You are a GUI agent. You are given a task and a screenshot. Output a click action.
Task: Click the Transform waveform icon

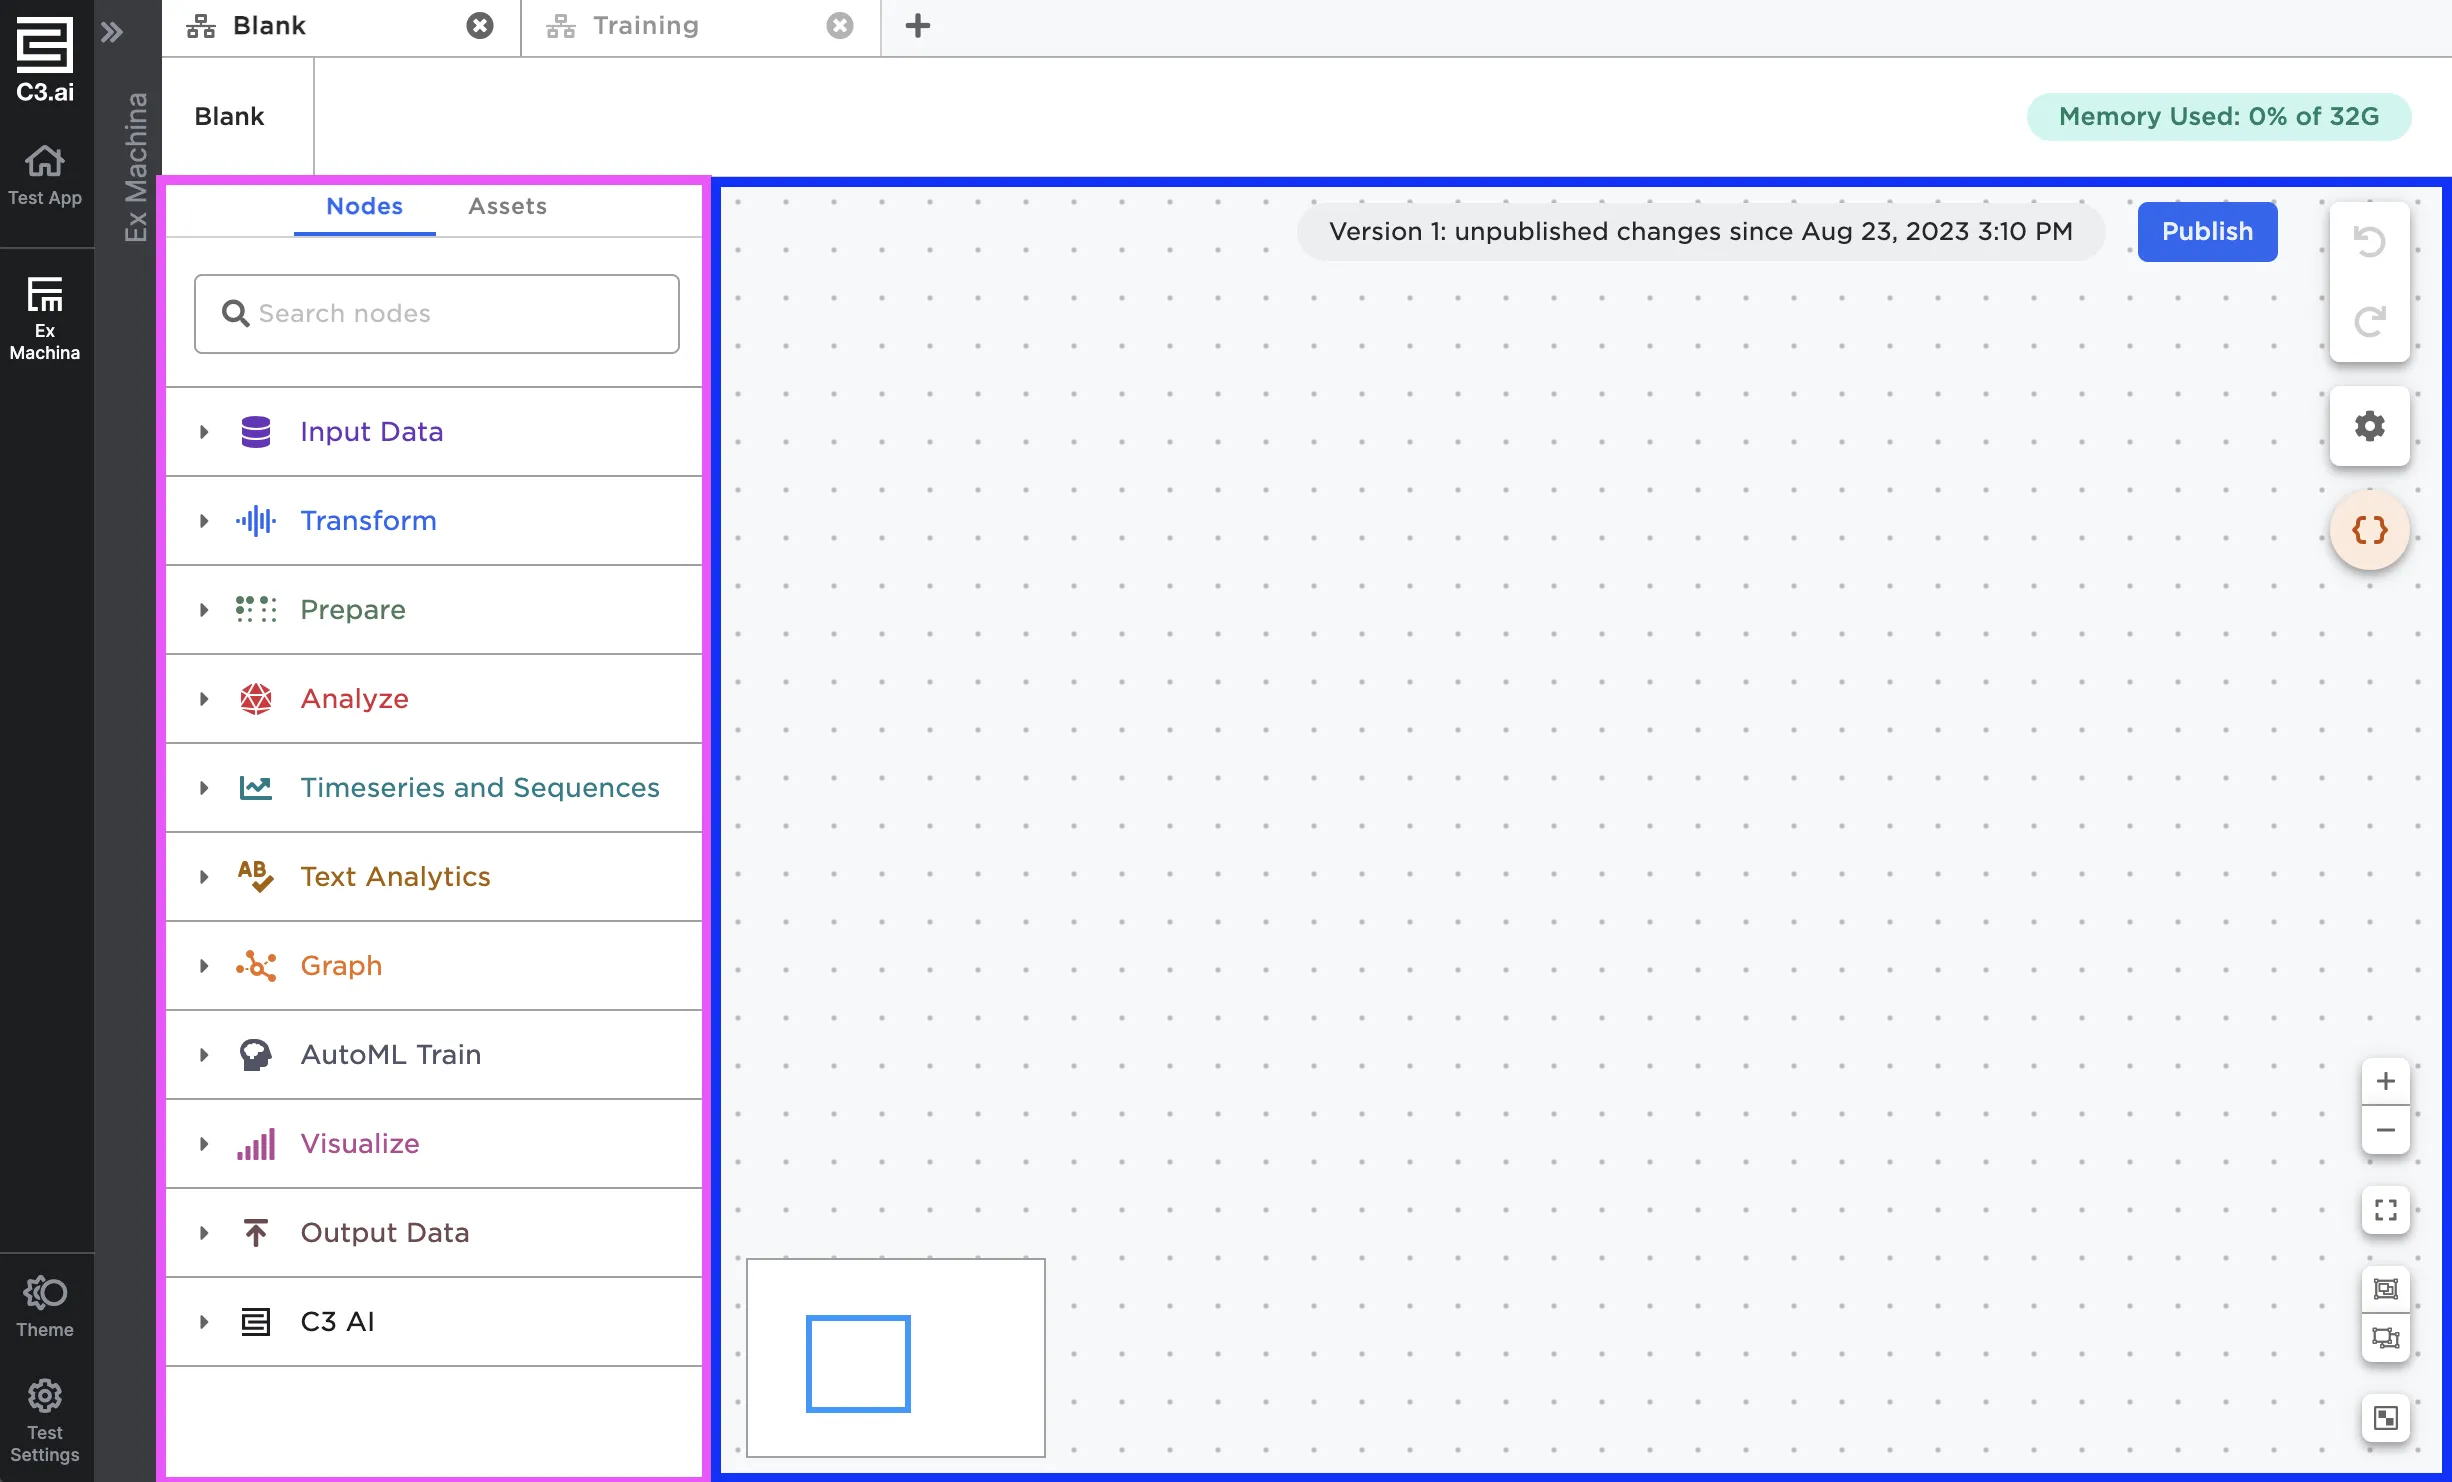click(x=256, y=521)
